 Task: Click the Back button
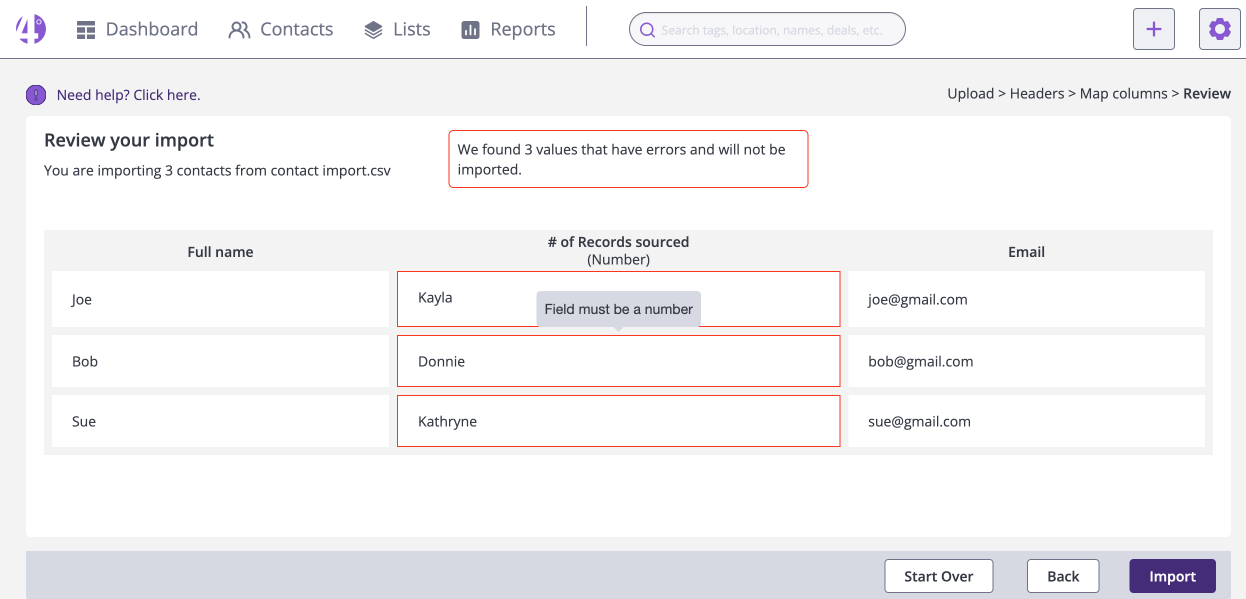(1063, 576)
